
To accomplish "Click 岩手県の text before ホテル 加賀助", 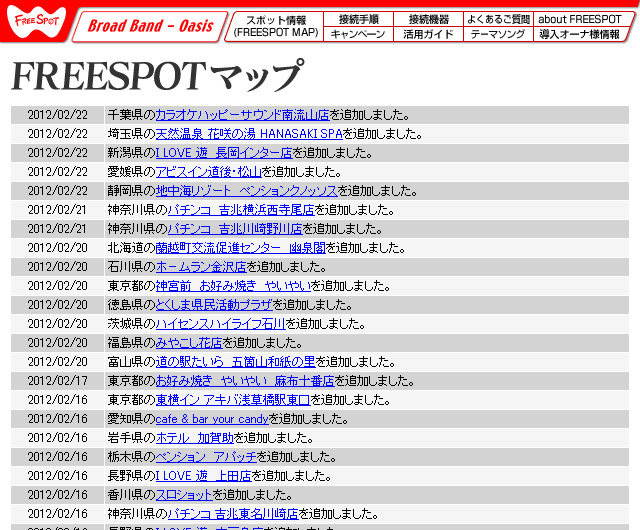I will [x=131, y=438].
